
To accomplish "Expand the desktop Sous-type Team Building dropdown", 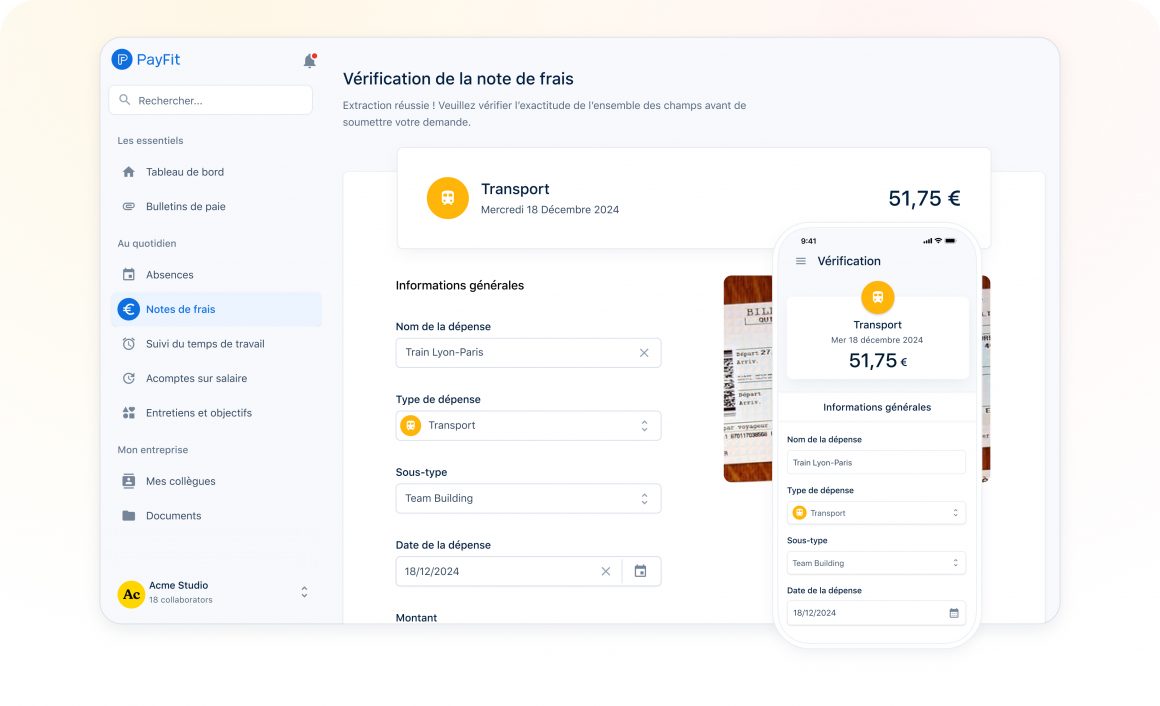I will click(644, 499).
